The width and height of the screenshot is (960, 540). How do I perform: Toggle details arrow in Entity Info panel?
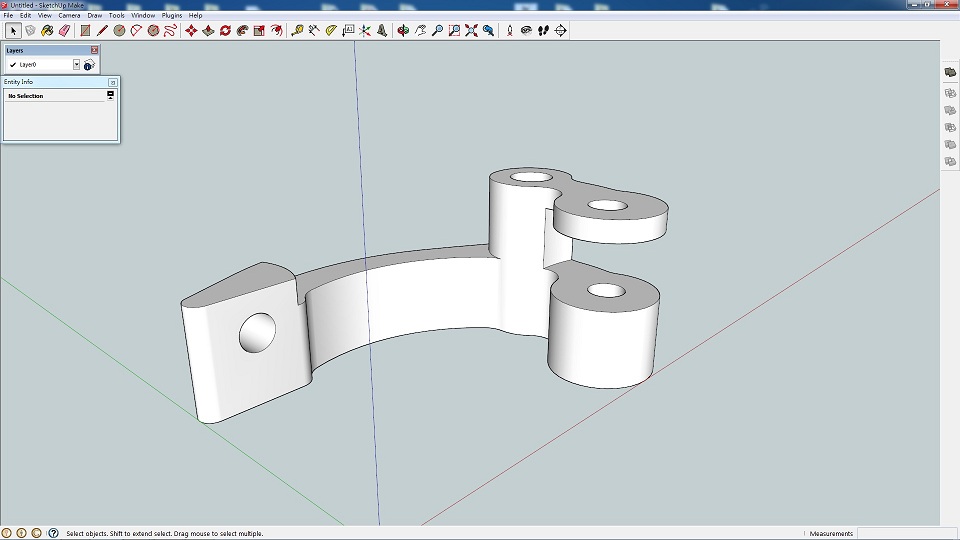pyautogui.click(x=110, y=95)
